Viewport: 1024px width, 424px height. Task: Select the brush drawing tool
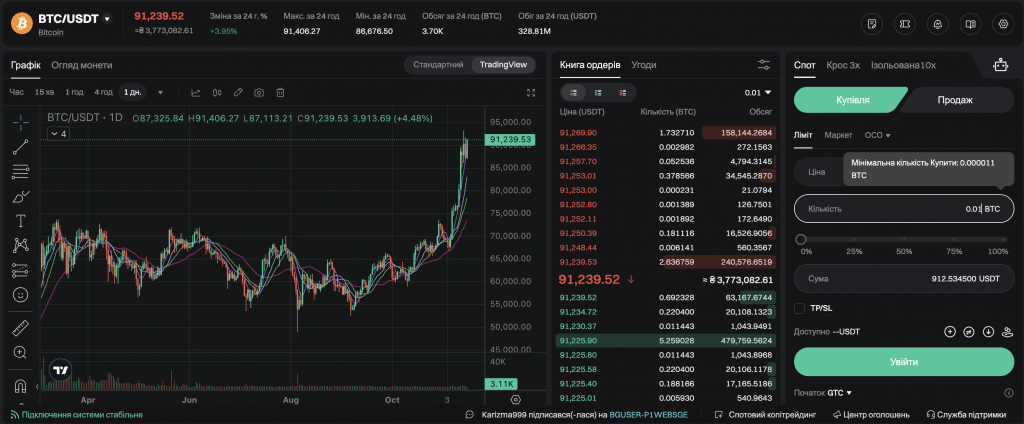click(20, 196)
